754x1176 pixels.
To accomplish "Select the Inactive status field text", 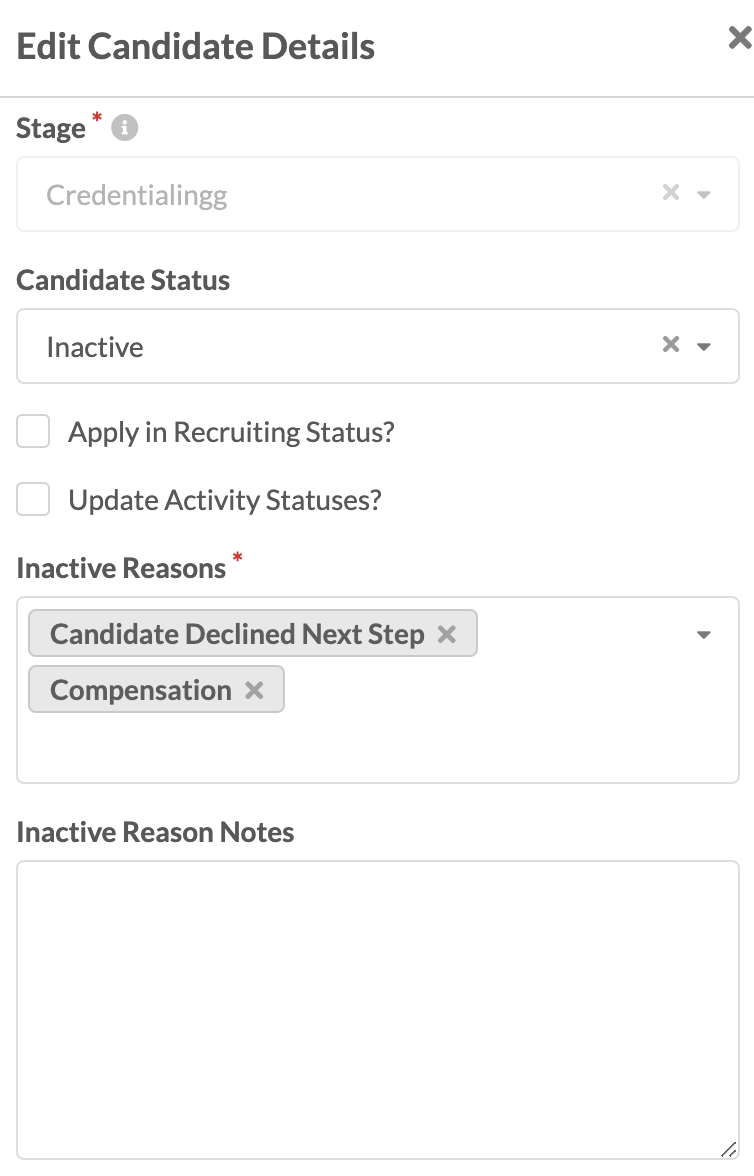I will pos(95,347).
